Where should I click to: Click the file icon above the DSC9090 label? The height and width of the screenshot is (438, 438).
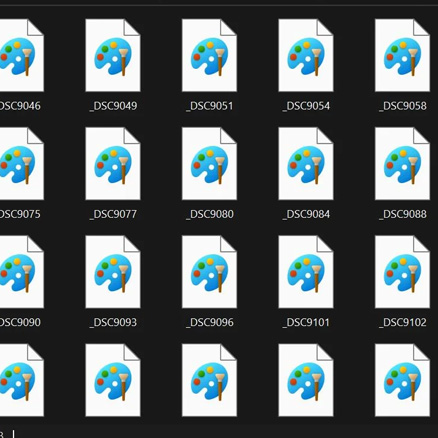coord(22,272)
